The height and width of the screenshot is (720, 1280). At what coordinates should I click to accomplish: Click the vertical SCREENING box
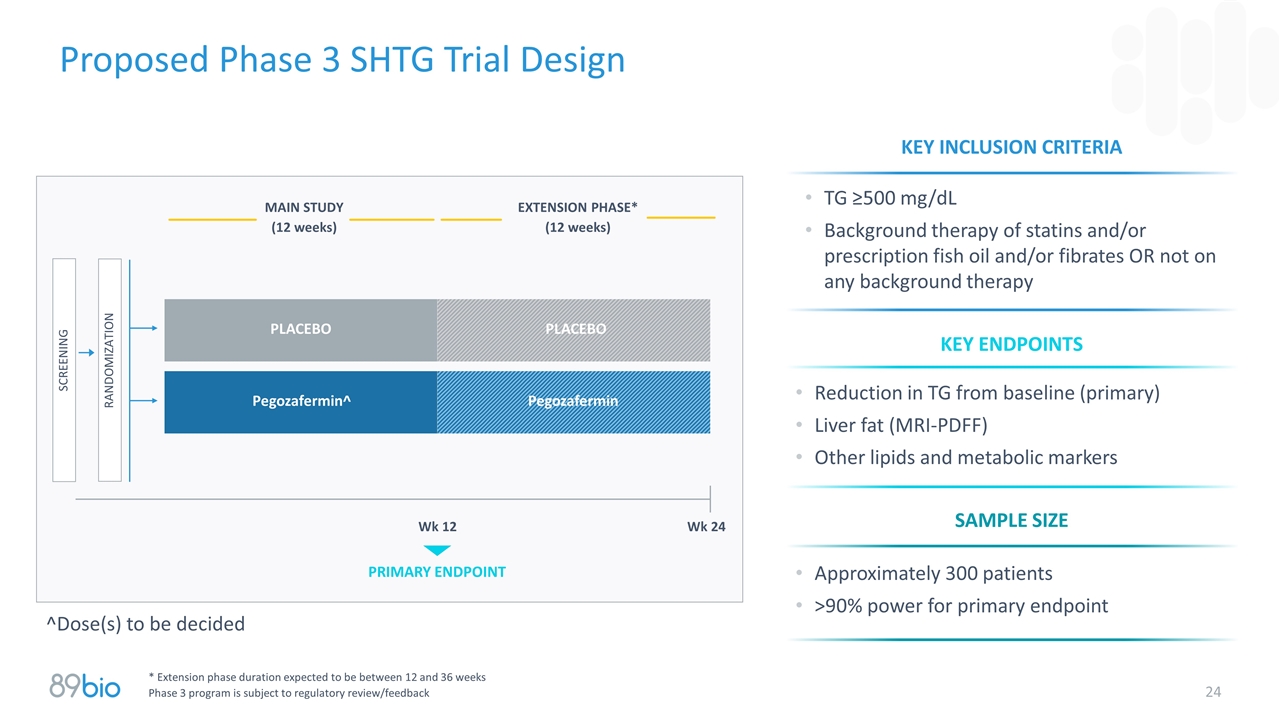tap(64, 370)
